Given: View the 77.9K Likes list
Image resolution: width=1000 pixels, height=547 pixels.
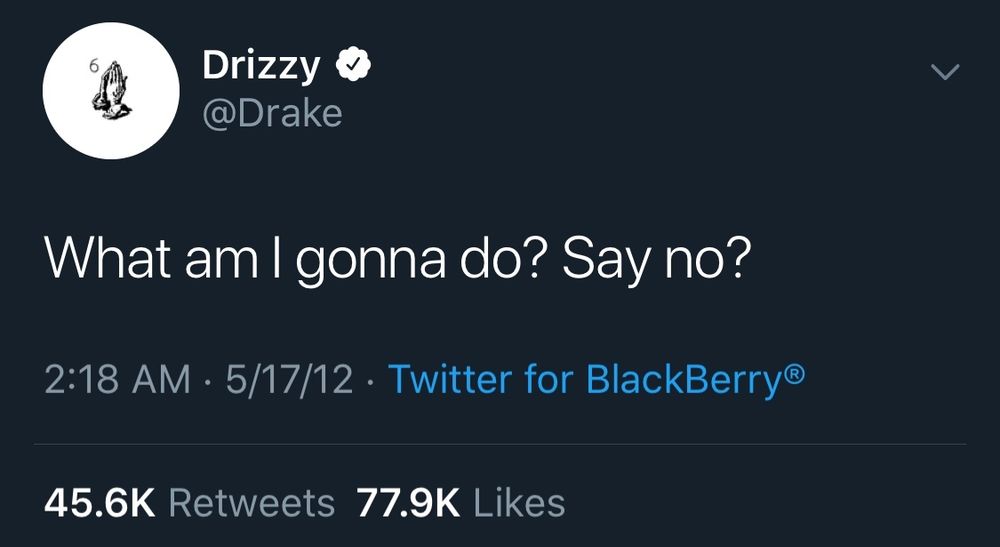Looking at the screenshot, I should (460, 503).
